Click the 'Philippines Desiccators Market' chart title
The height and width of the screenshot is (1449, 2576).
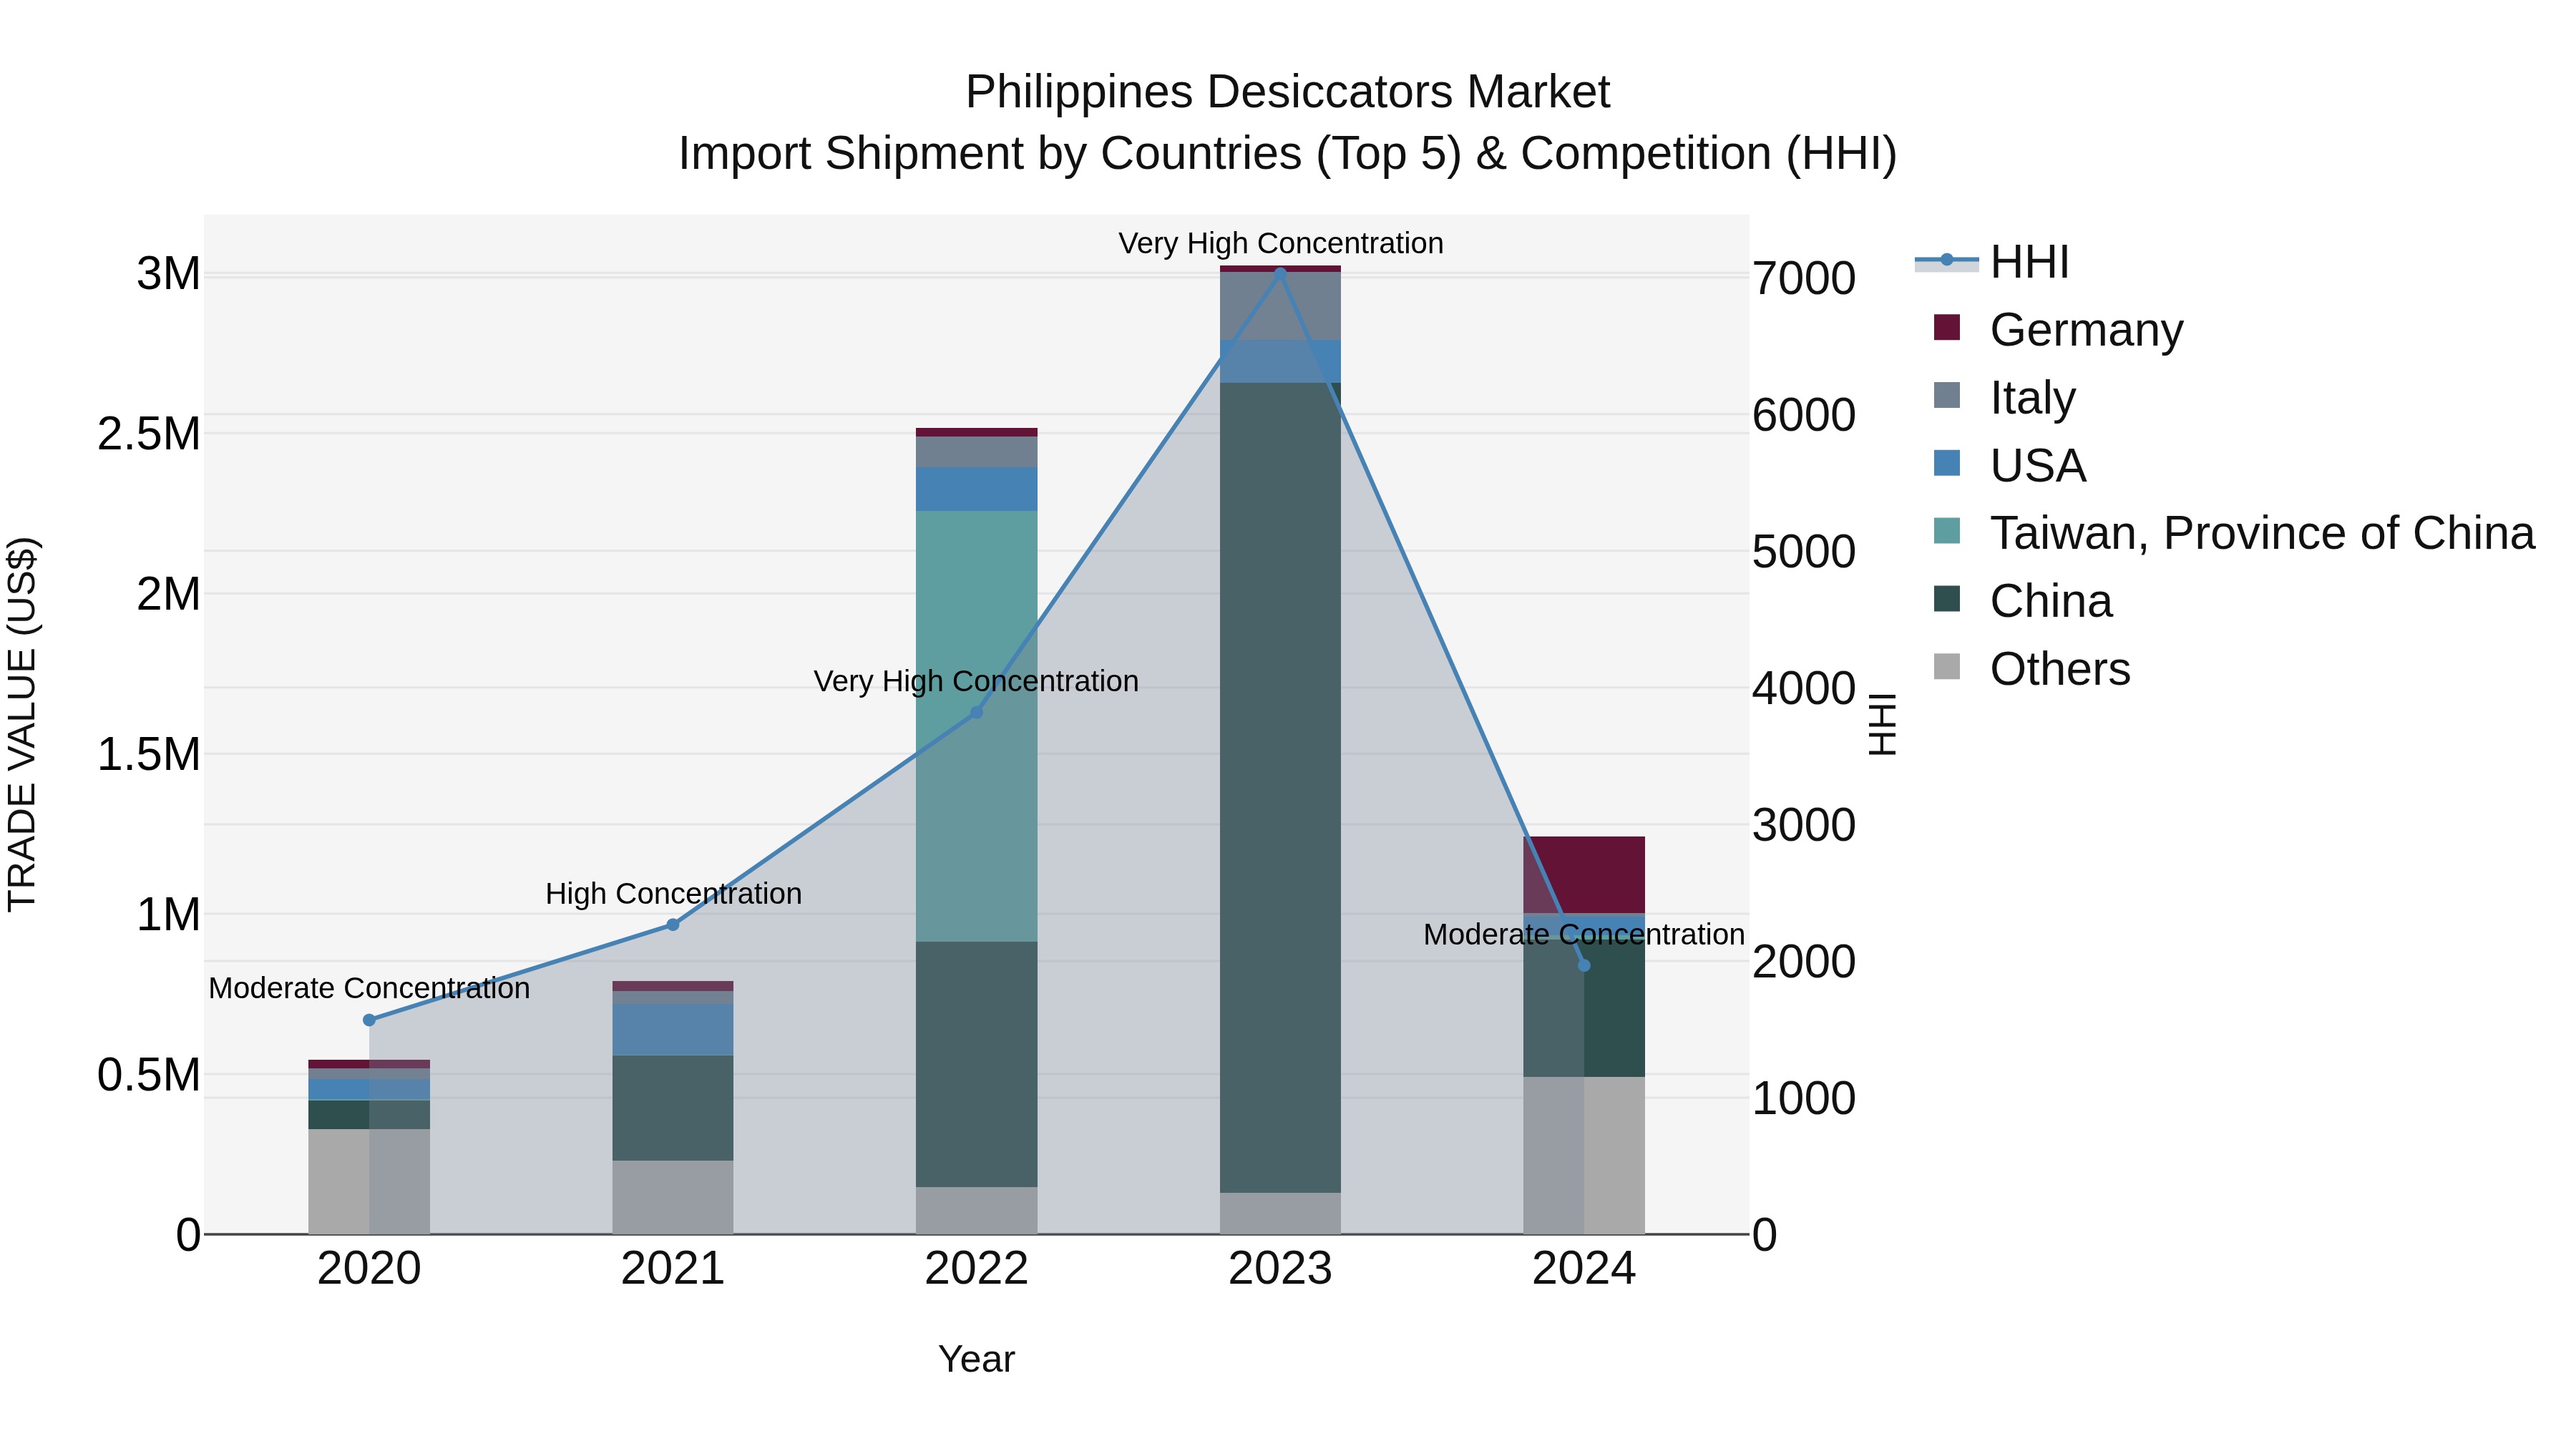(1288, 92)
